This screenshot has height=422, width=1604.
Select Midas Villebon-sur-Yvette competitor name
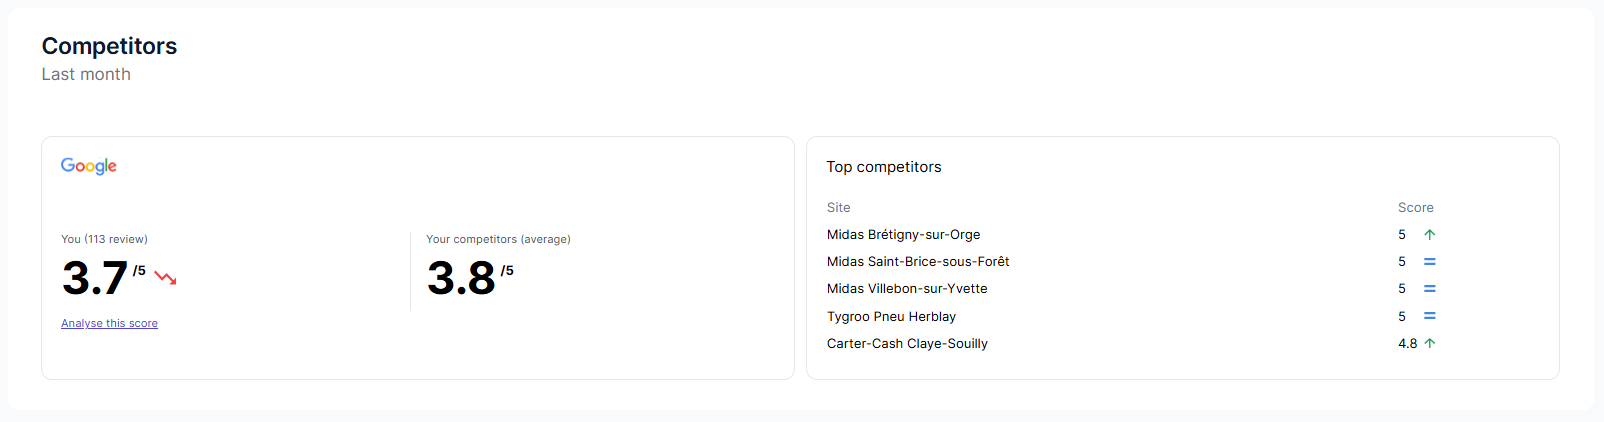[906, 289]
